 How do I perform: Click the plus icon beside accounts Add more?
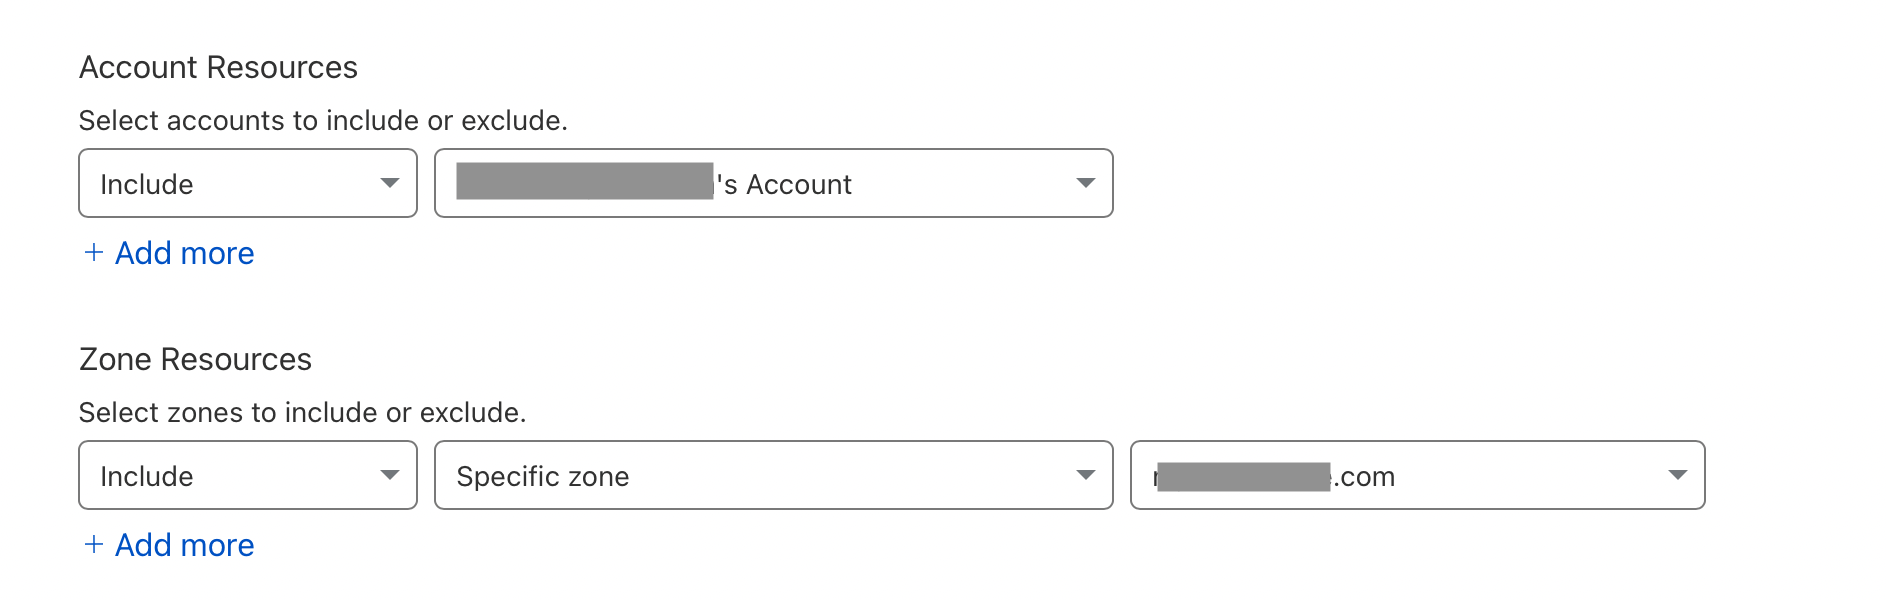tap(93, 253)
